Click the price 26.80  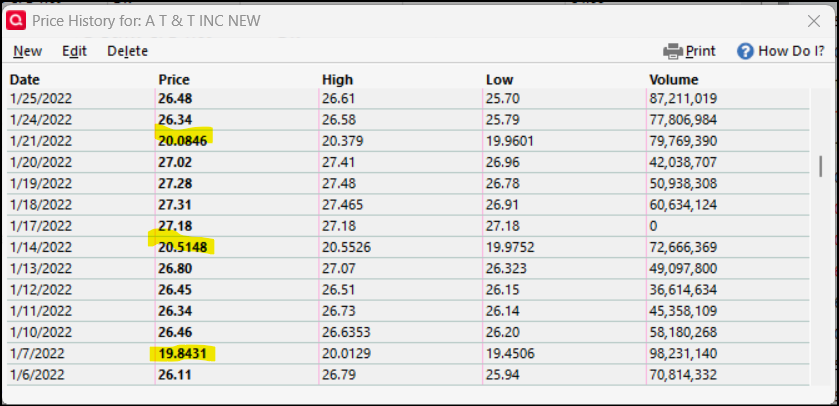coord(175,269)
